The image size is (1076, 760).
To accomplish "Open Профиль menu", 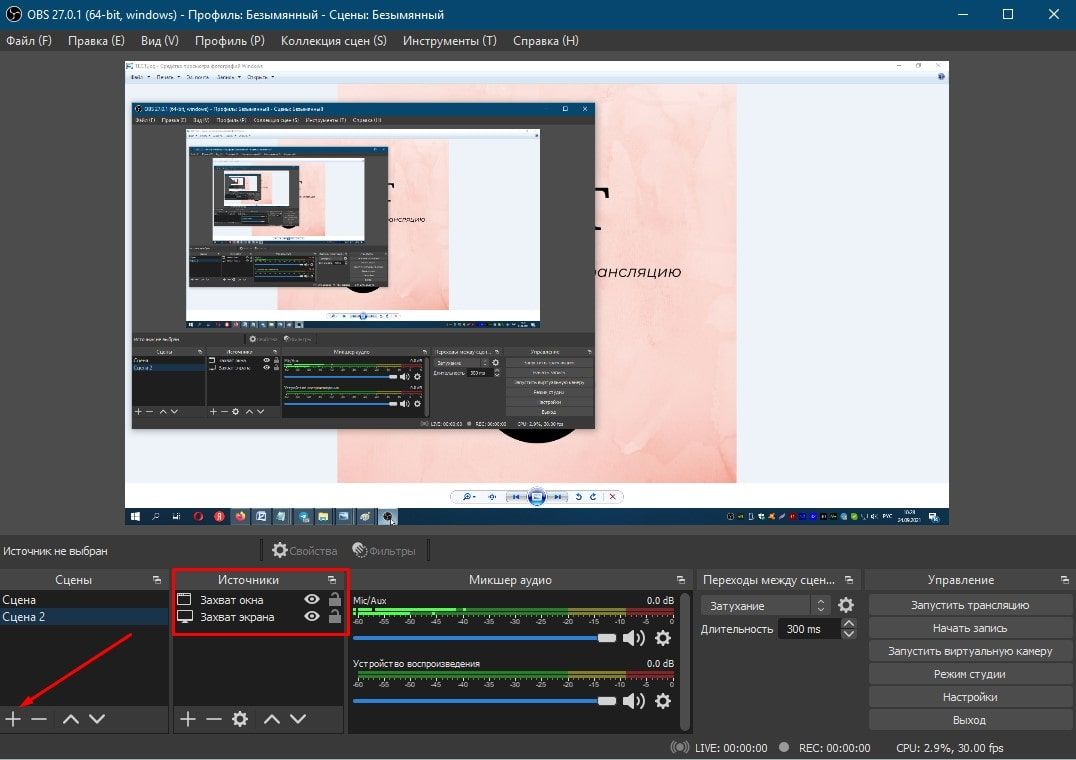I will click(230, 40).
